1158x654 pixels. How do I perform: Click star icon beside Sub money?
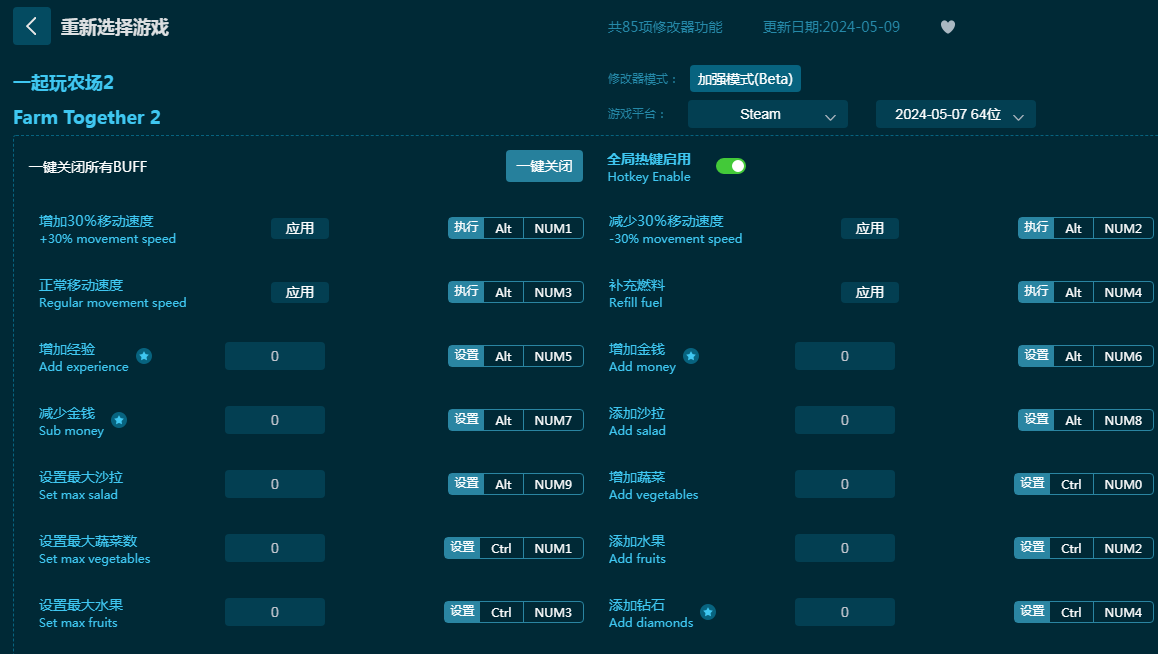click(x=119, y=420)
